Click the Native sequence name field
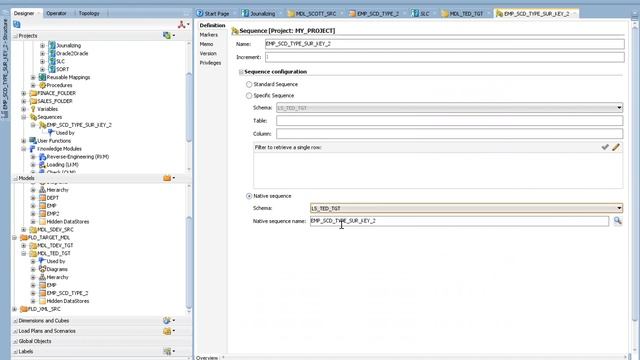The width and height of the screenshot is (640, 360). (459, 221)
